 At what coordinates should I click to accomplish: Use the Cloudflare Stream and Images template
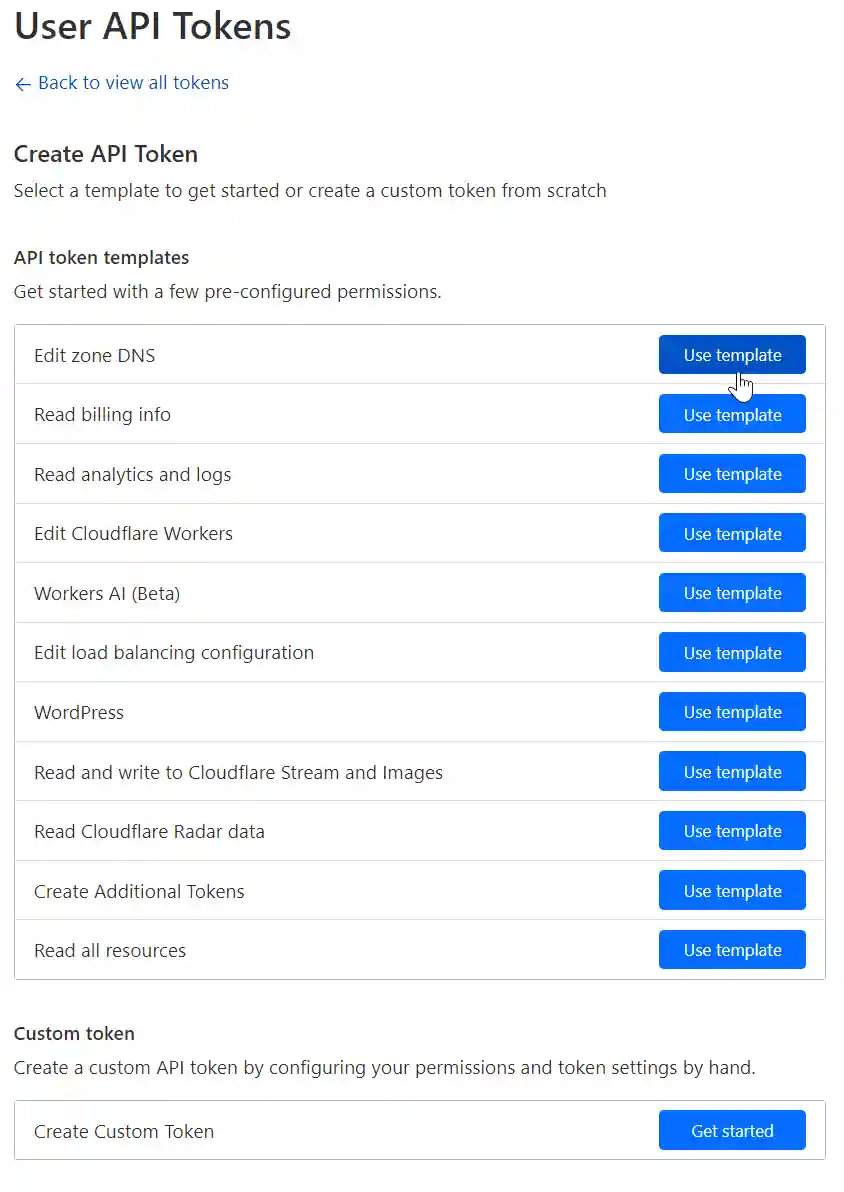[731, 771]
